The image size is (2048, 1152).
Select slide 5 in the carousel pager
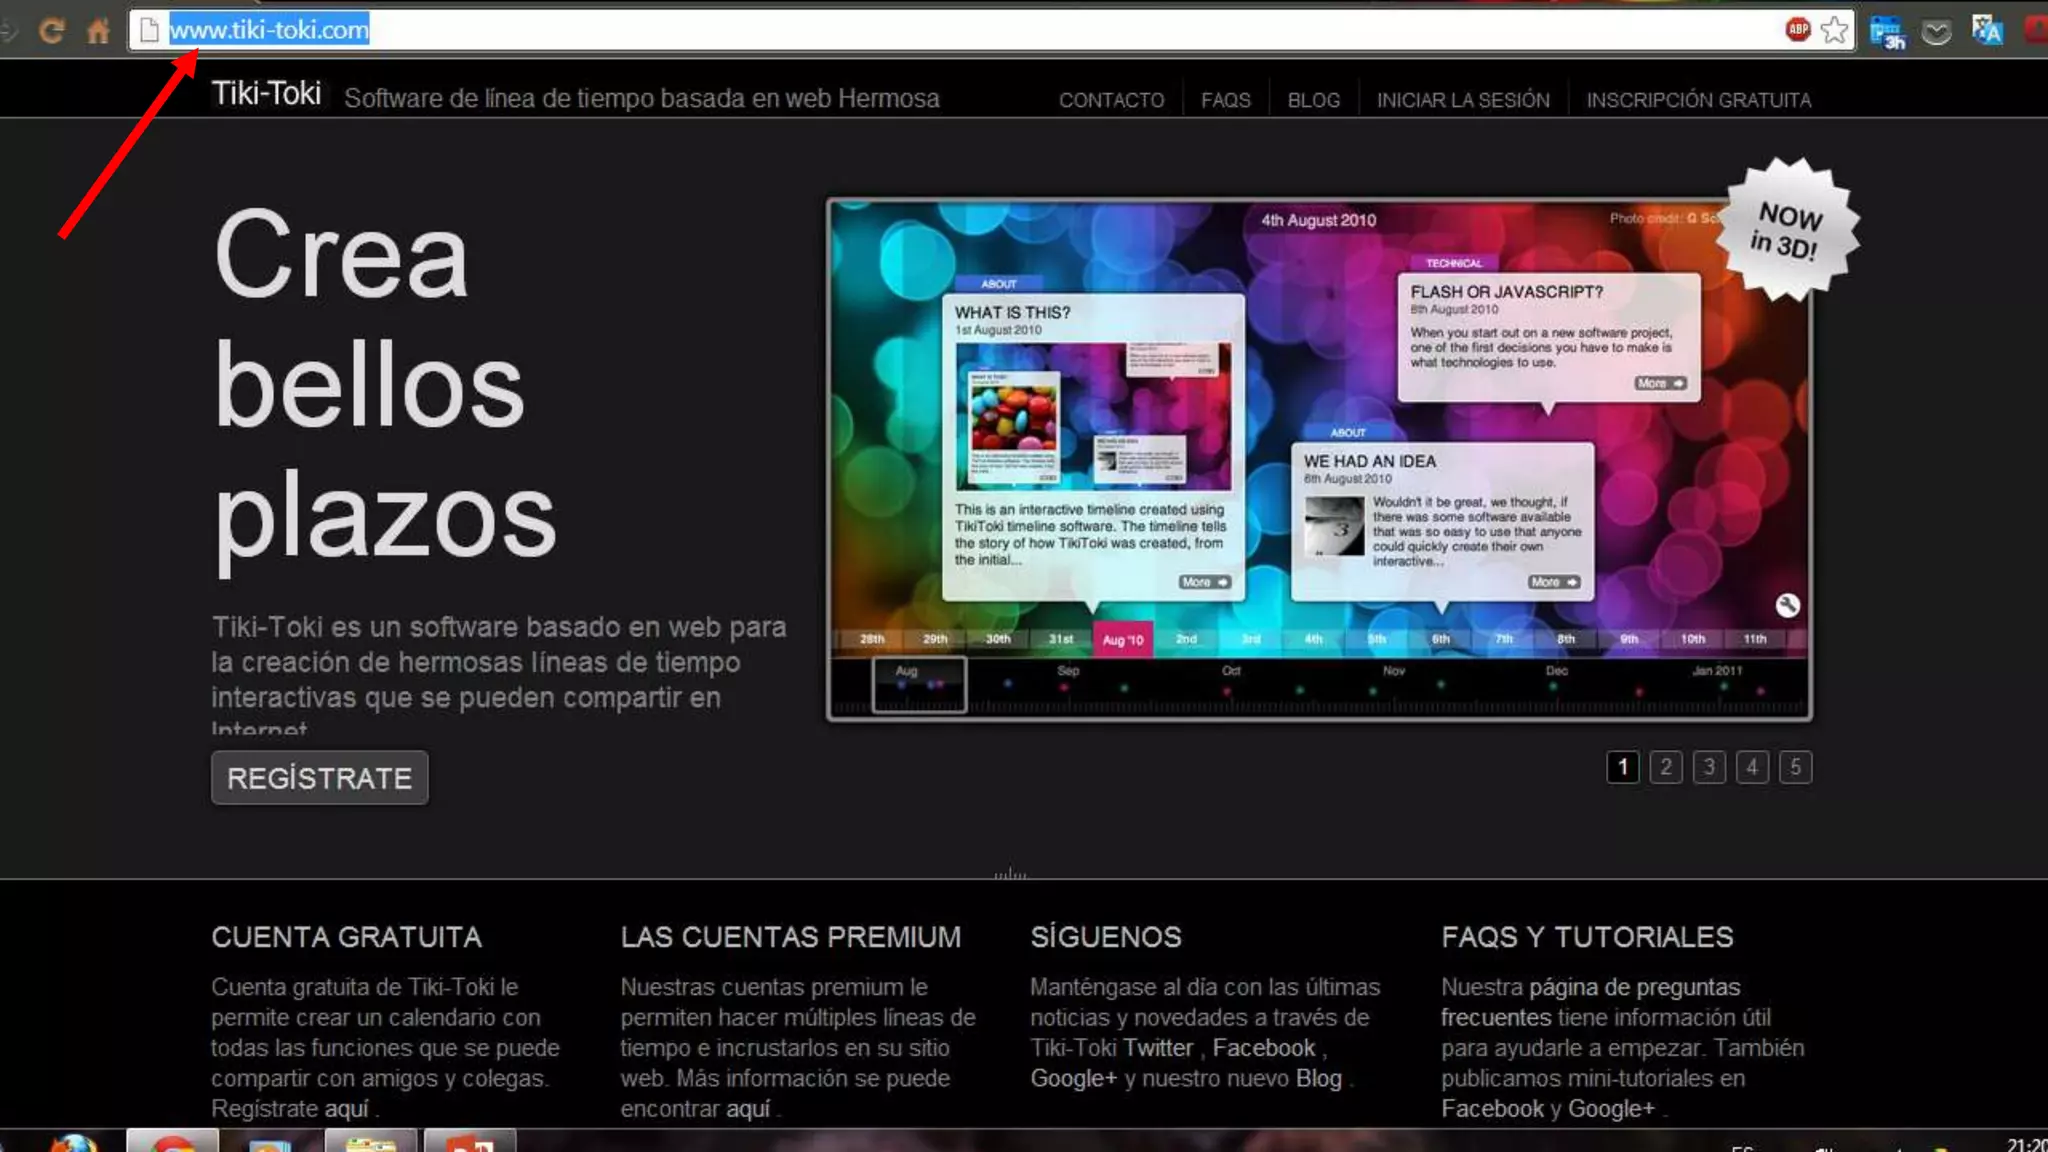click(x=1795, y=767)
